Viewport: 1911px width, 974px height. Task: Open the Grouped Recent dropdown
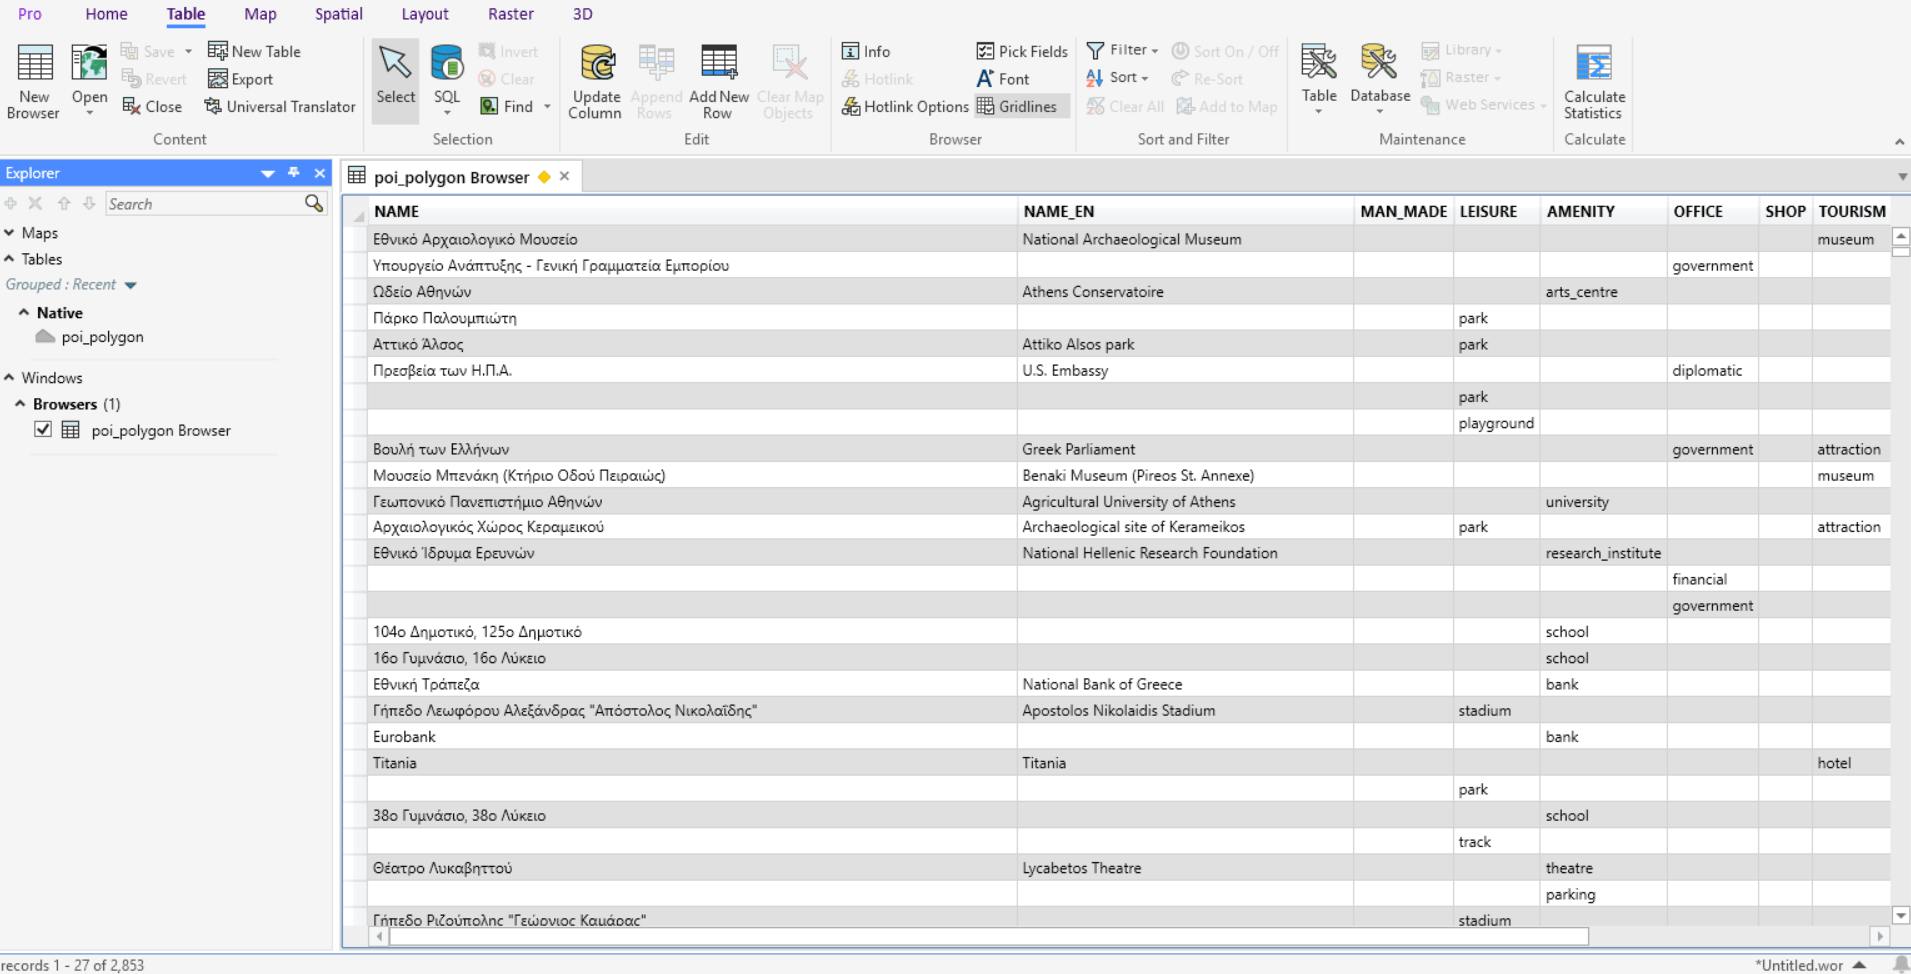(x=130, y=285)
